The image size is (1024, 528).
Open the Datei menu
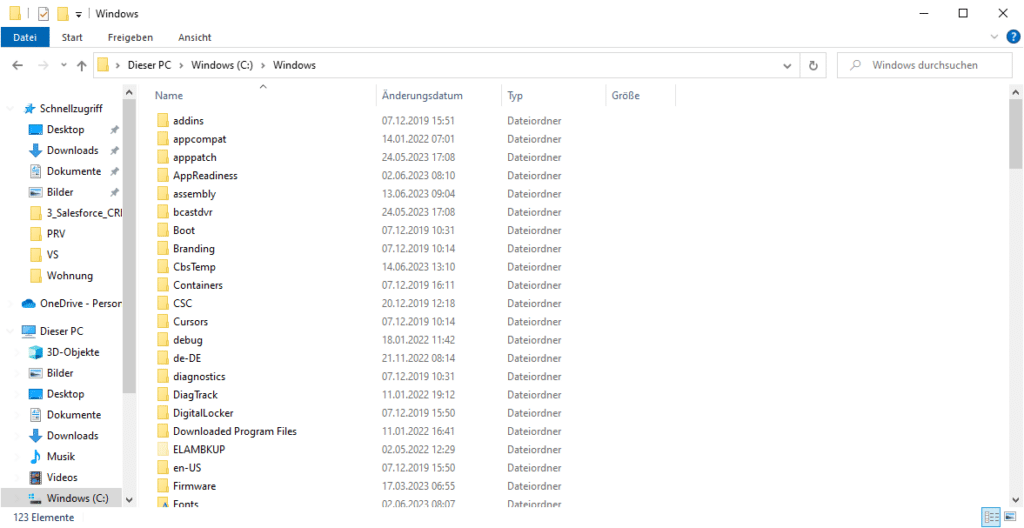tap(25, 37)
